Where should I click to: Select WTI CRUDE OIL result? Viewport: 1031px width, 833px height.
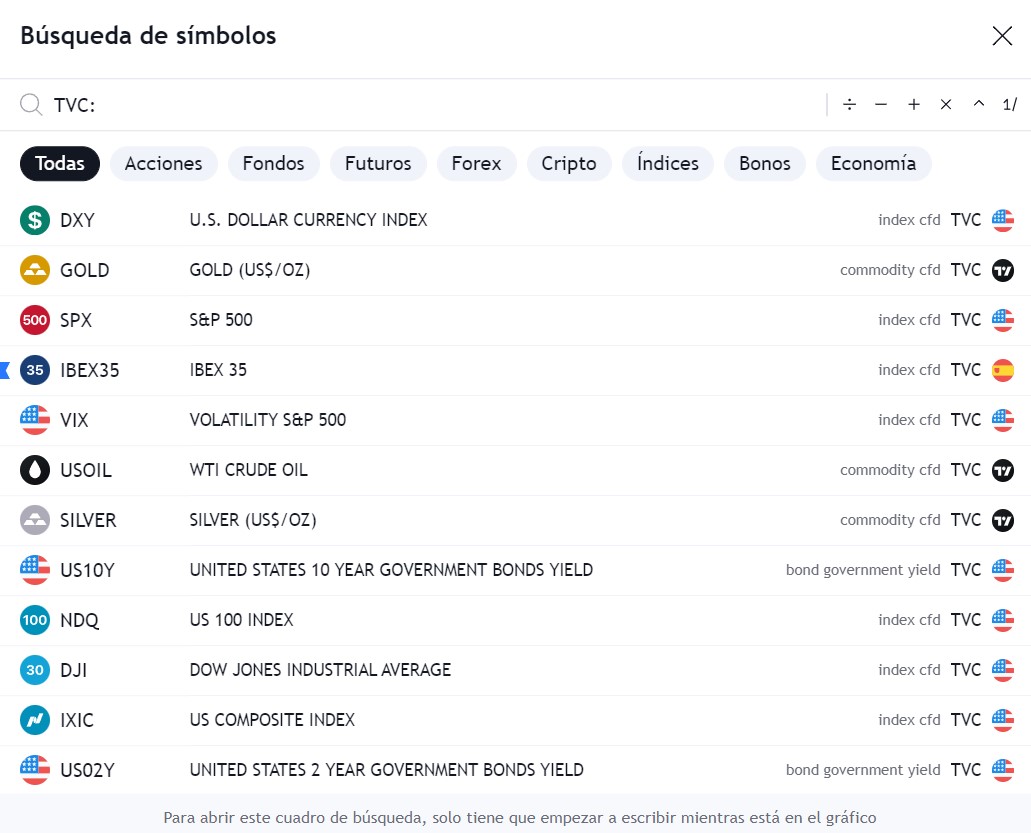249,470
